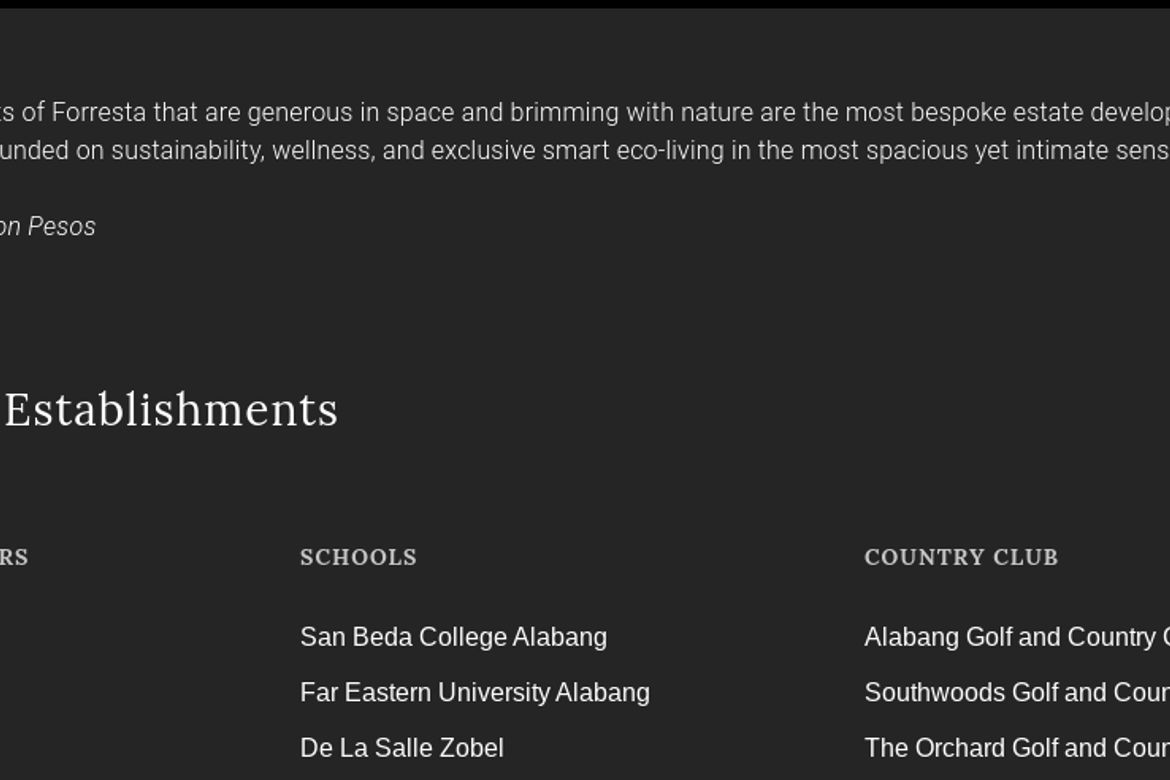
Task: Click the italic Pesos price note
Action: (48, 226)
